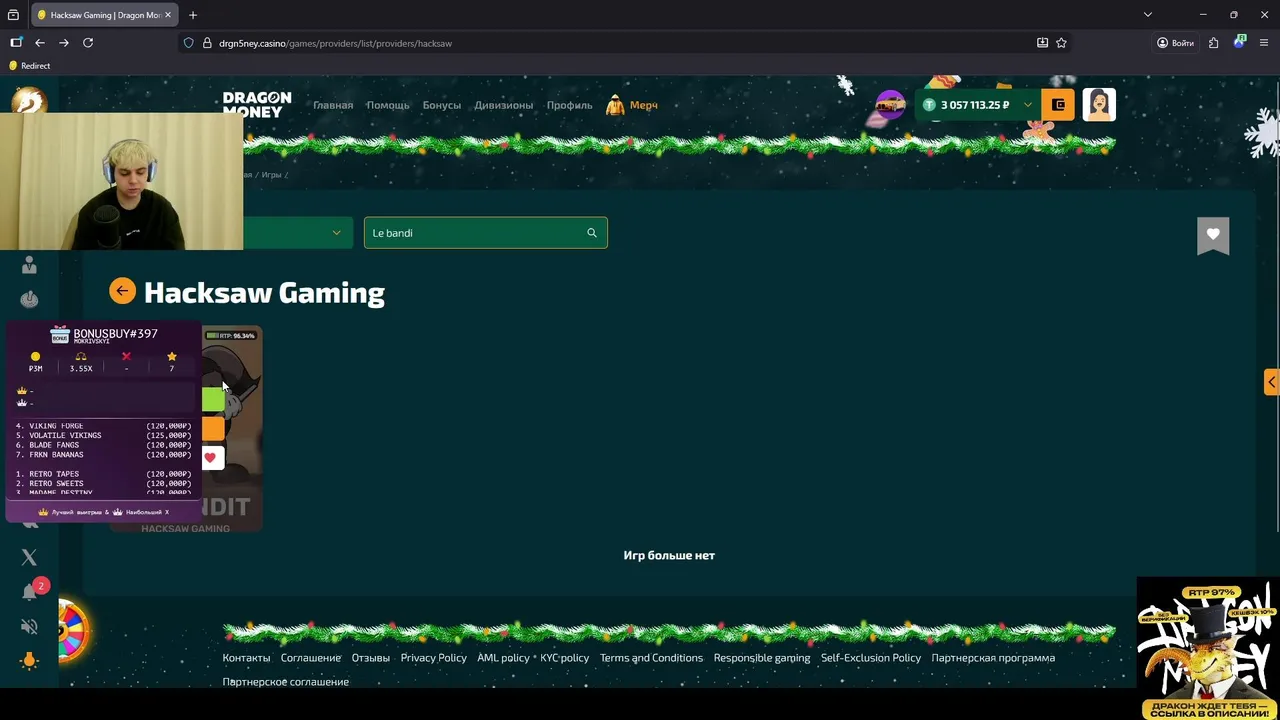Click the person icon in the left sidebar
The width and height of the screenshot is (1280, 720).
pos(29,264)
